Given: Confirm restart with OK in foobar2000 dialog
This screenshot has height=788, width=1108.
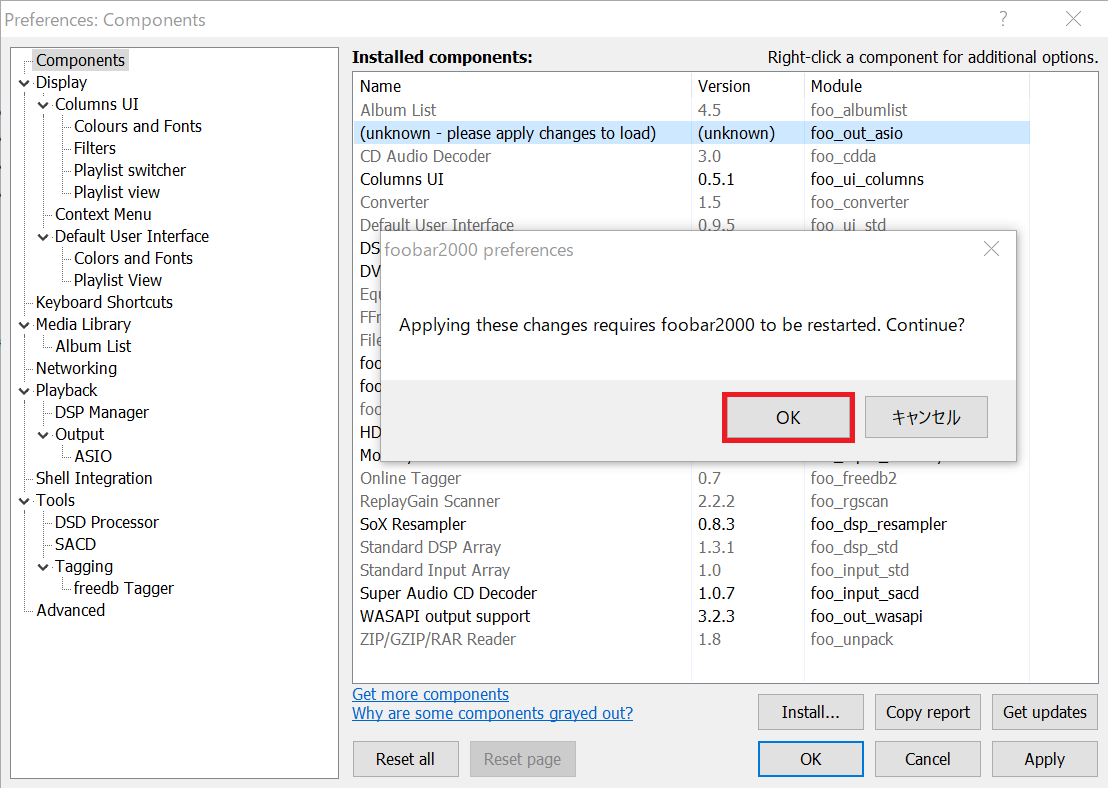Looking at the screenshot, I should point(788,418).
